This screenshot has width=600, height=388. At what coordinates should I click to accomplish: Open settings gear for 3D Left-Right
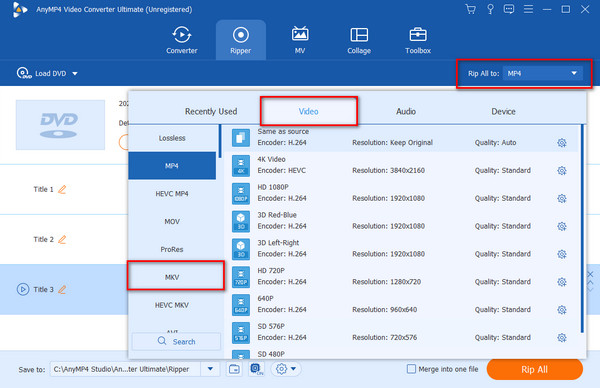click(x=561, y=254)
